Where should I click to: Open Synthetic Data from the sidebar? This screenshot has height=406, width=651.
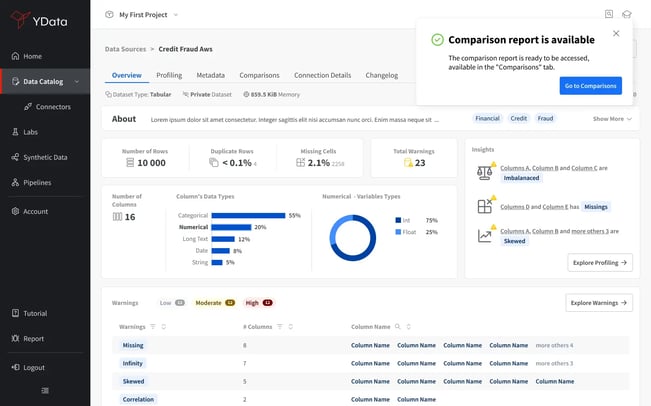click(39, 157)
